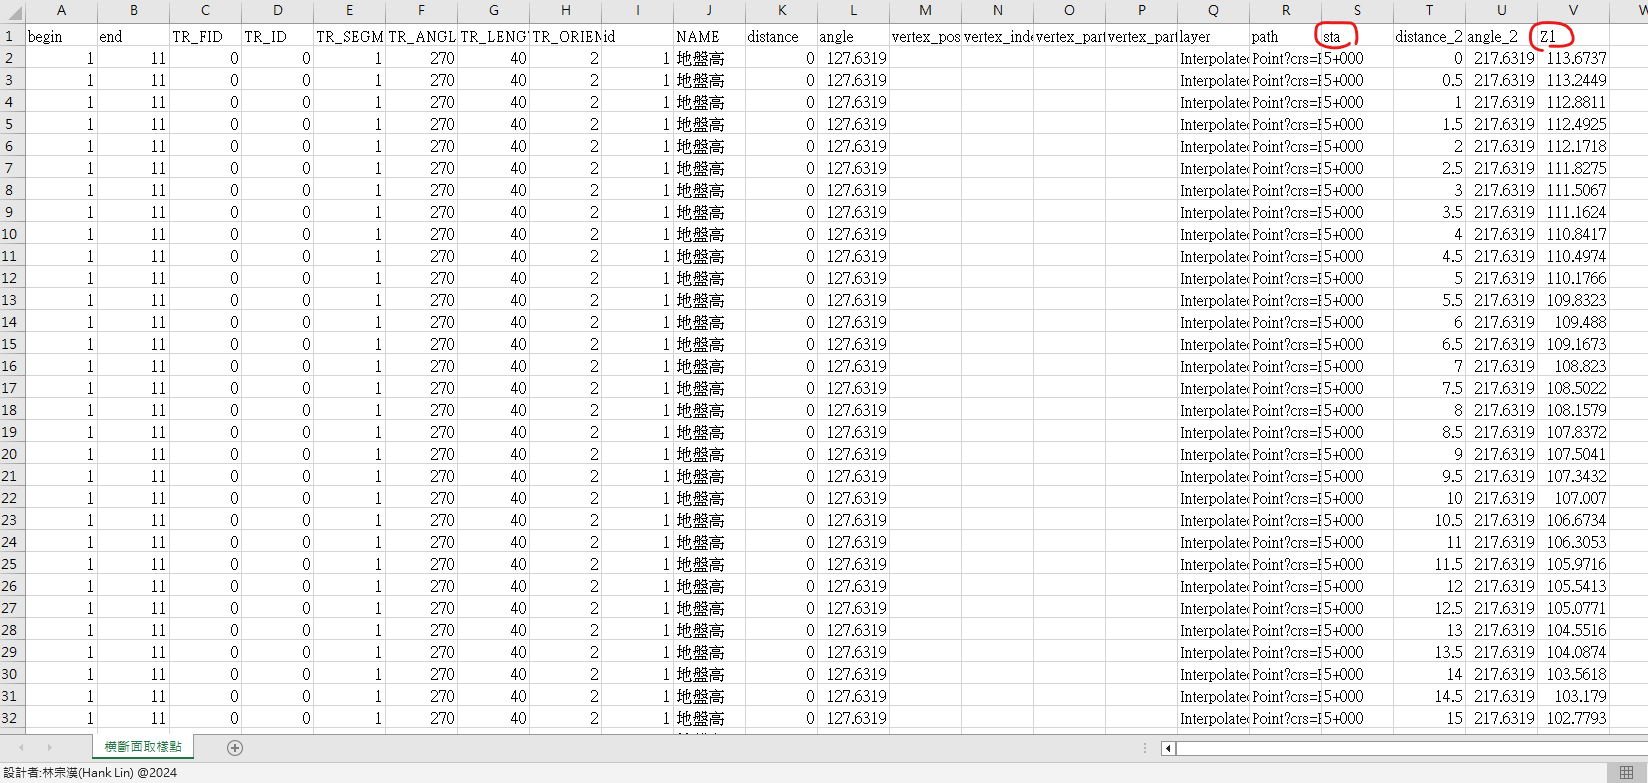Click the cell with value 113.2449
Image resolution: width=1648 pixels, height=783 pixels.
(x=1573, y=80)
